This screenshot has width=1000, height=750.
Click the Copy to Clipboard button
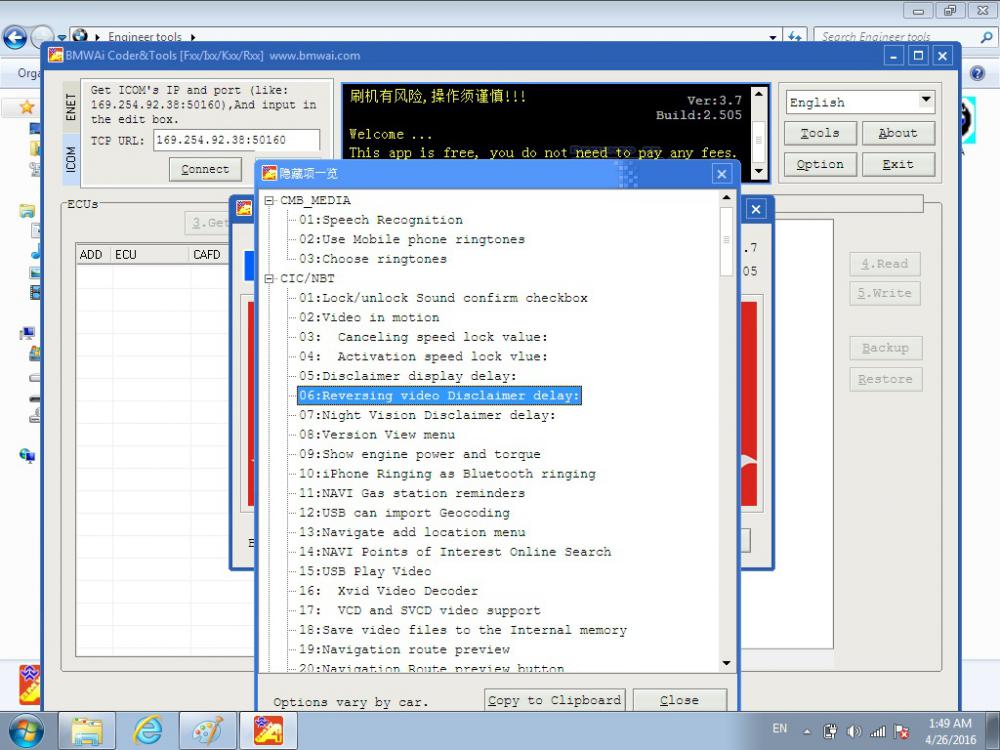554,700
